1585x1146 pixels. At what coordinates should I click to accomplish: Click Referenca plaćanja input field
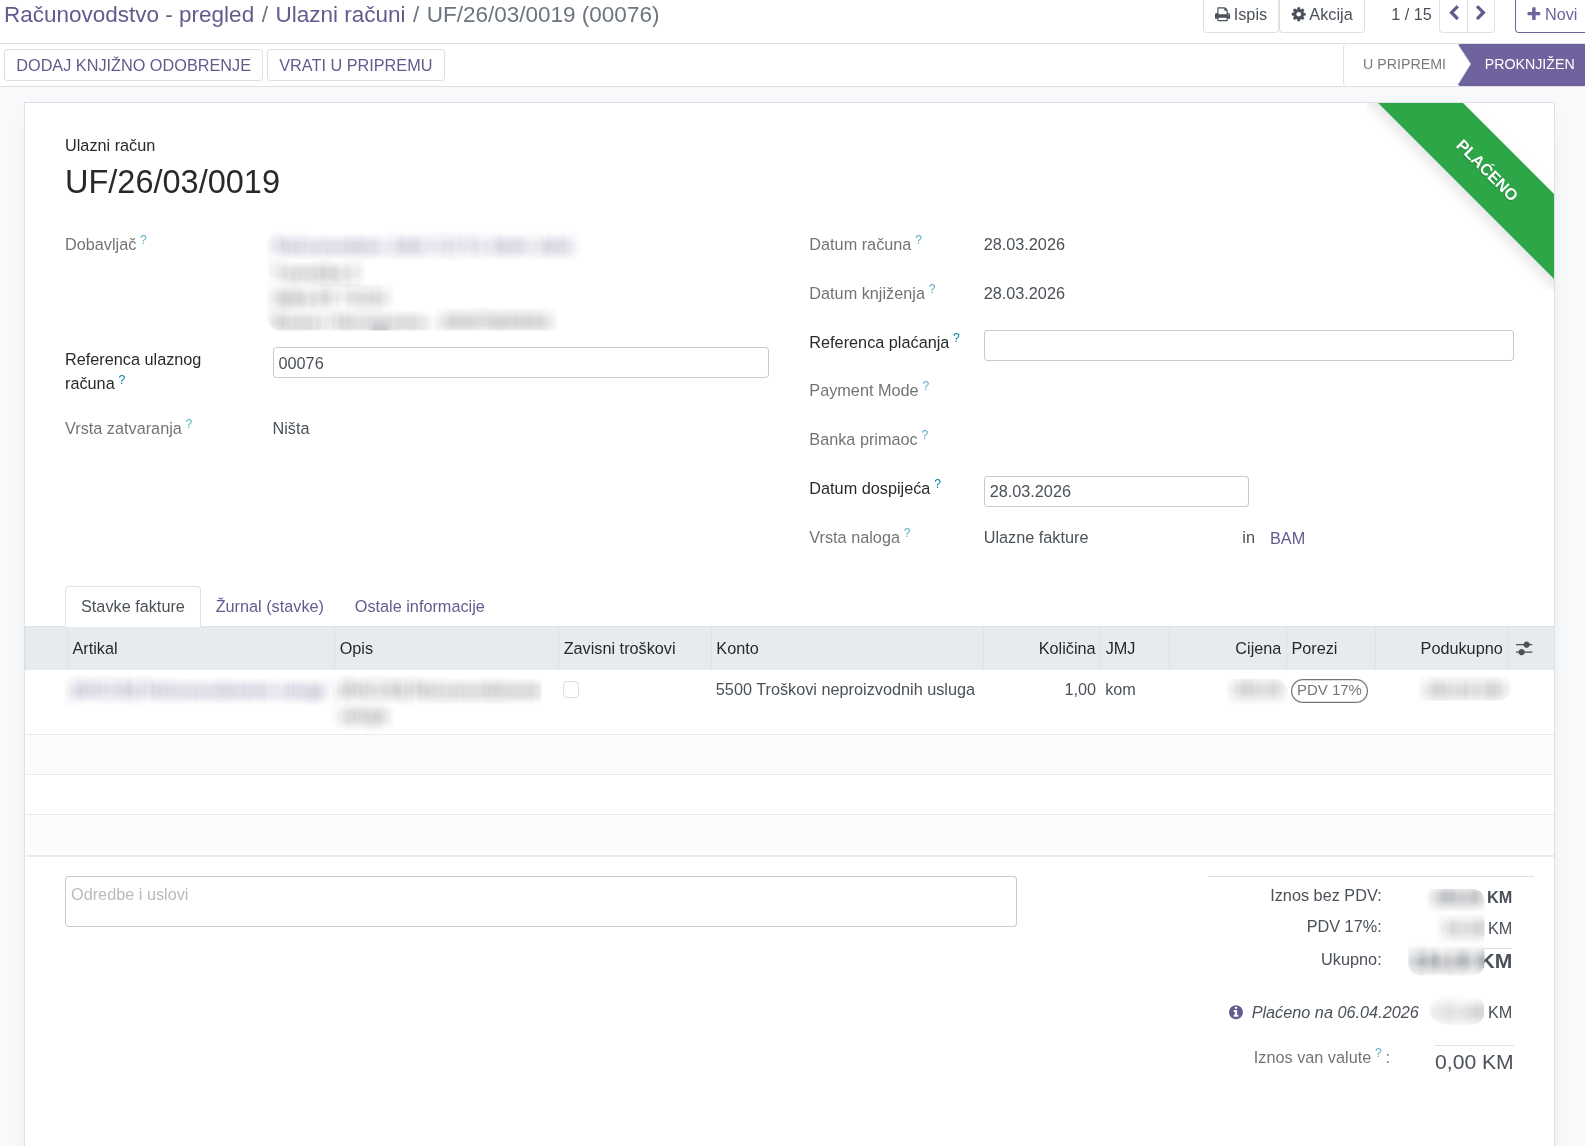[1247, 345]
